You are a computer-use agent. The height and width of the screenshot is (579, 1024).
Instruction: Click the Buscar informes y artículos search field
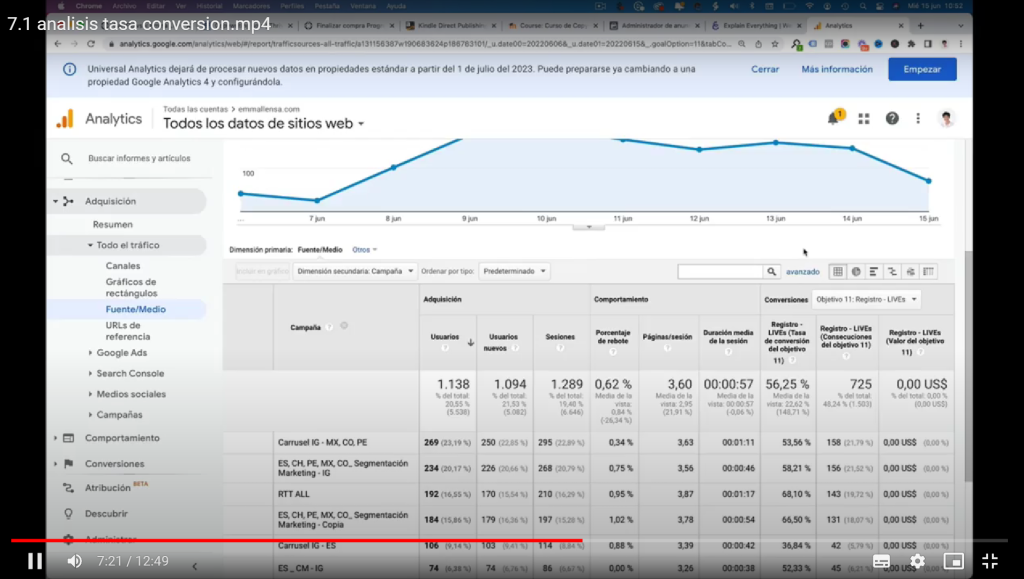139,158
